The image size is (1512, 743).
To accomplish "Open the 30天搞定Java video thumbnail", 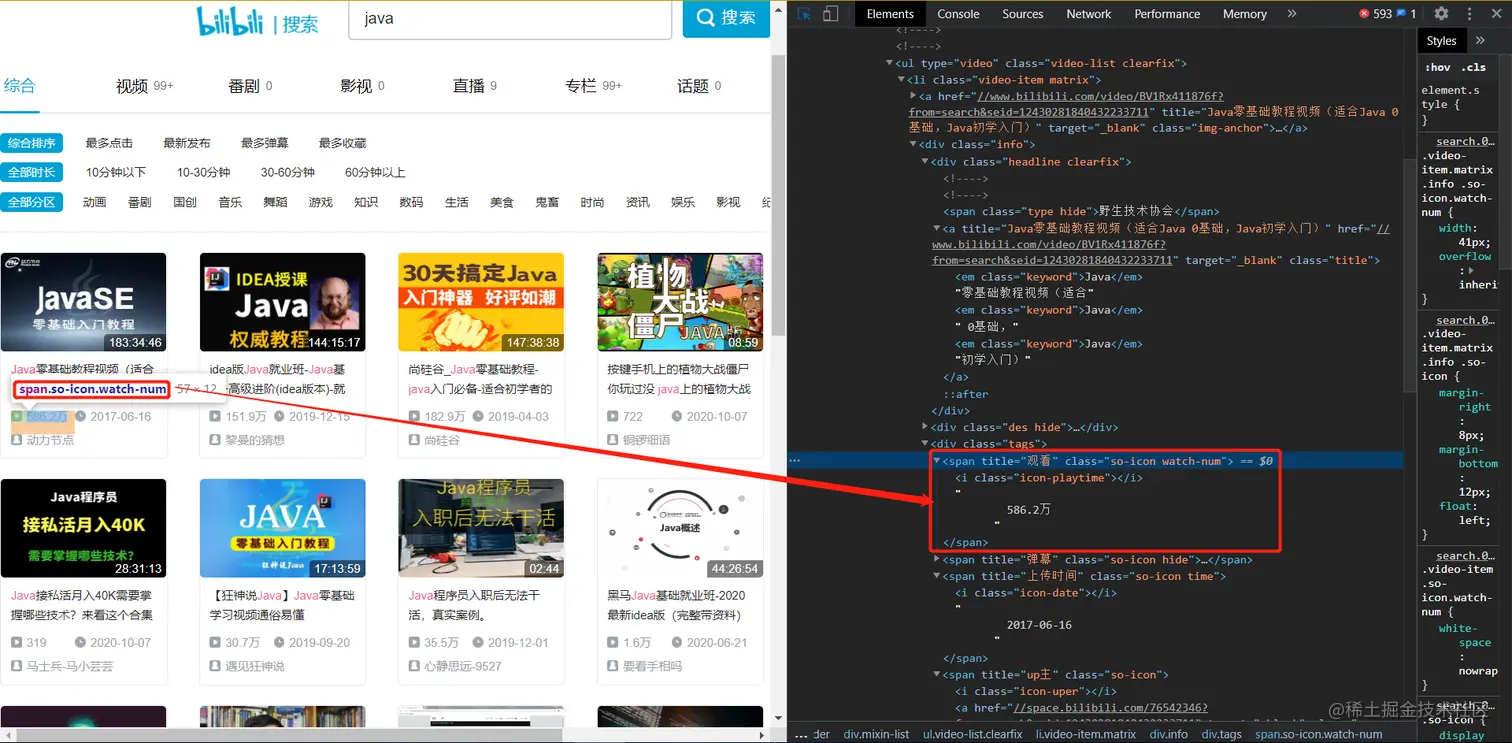I will coord(481,302).
